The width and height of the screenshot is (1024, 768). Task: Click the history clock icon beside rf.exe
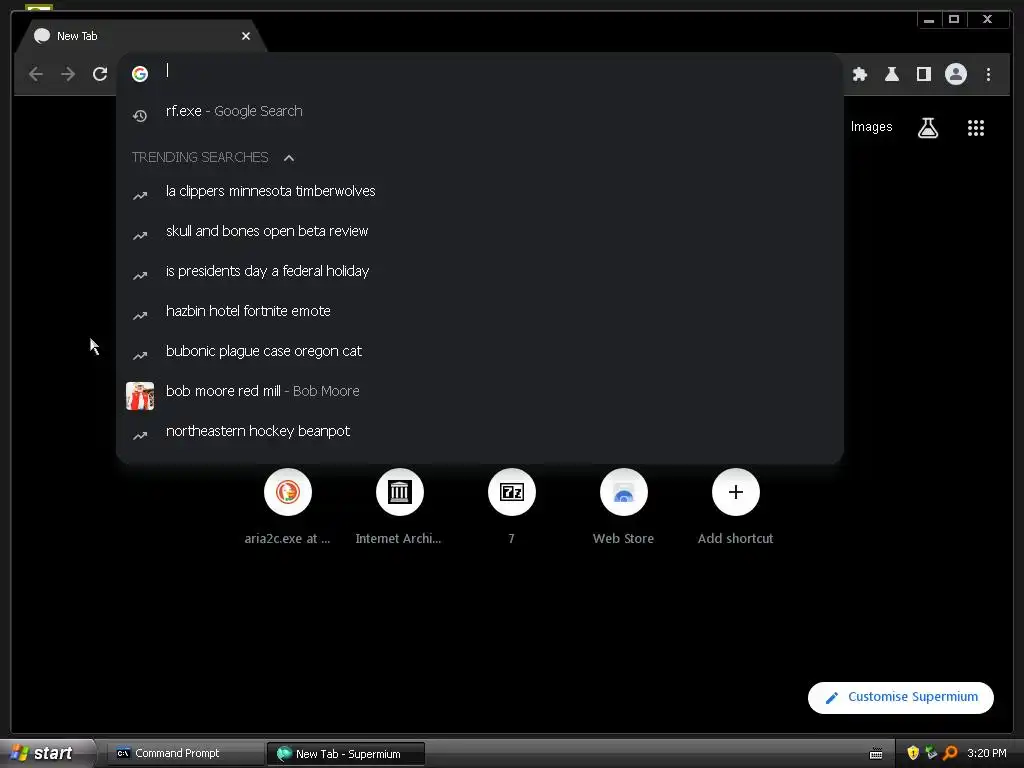coord(140,116)
